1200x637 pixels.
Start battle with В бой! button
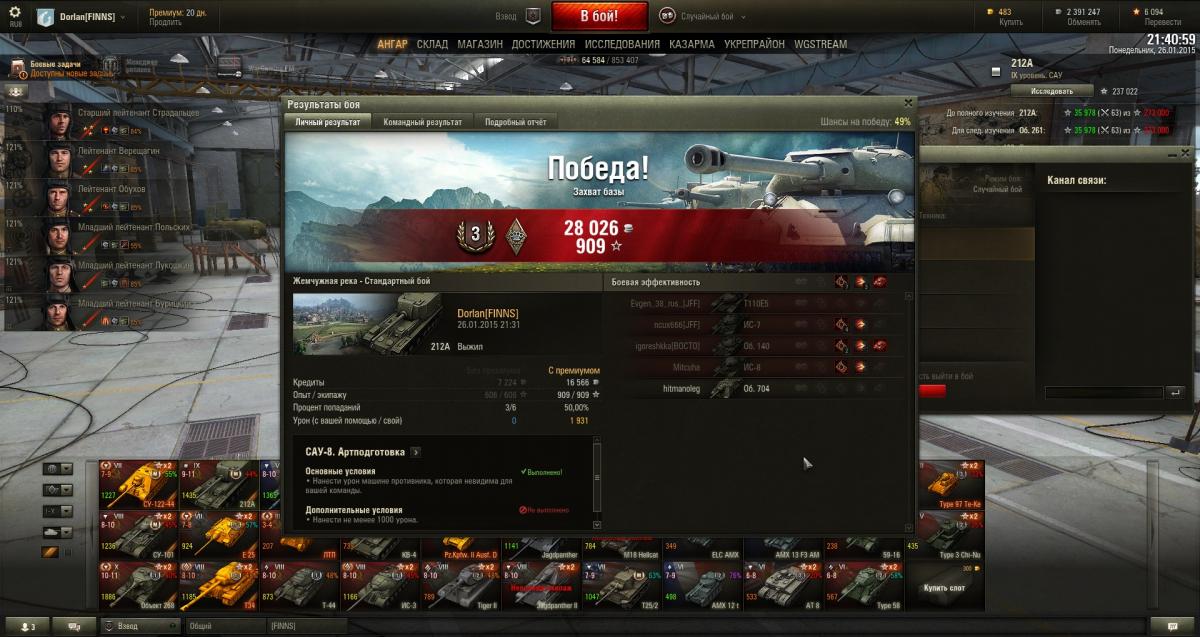click(x=600, y=16)
